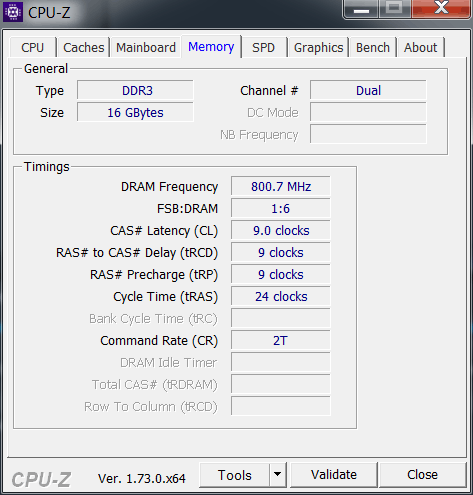This screenshot has width=473, height=495.
Task: Click the empty Total CAS# (tRDRAM) field
Action: [x=281, y=384]
